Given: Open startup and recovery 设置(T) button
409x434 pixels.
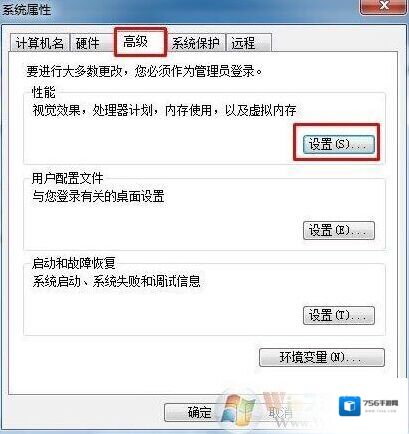Looking at the screenshot, I should click(x=339, y=315).
